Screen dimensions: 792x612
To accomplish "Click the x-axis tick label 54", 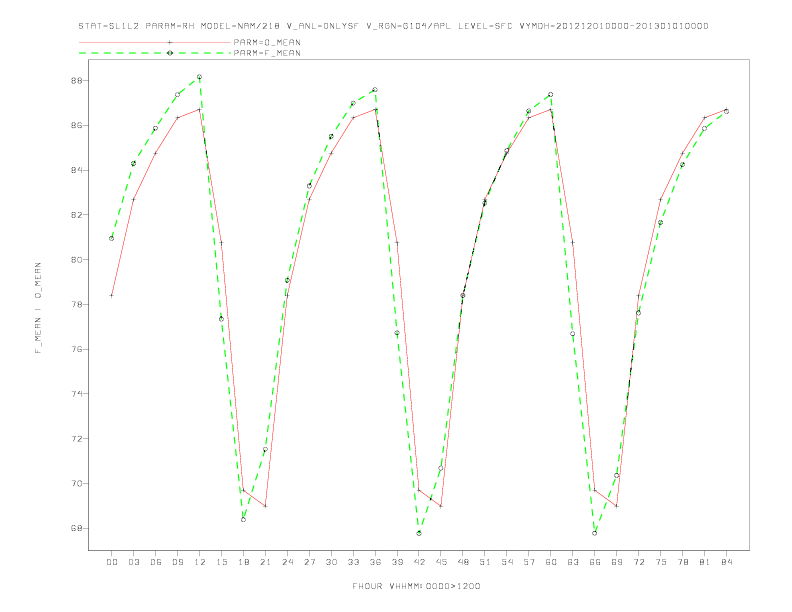I will [507, 562].
